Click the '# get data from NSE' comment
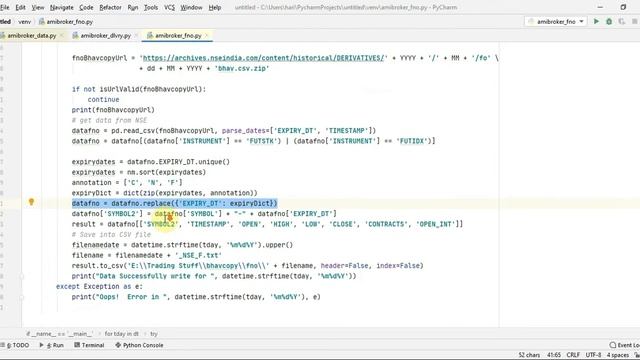The height and width of the screenshot is (360, 640). point(109,120)
